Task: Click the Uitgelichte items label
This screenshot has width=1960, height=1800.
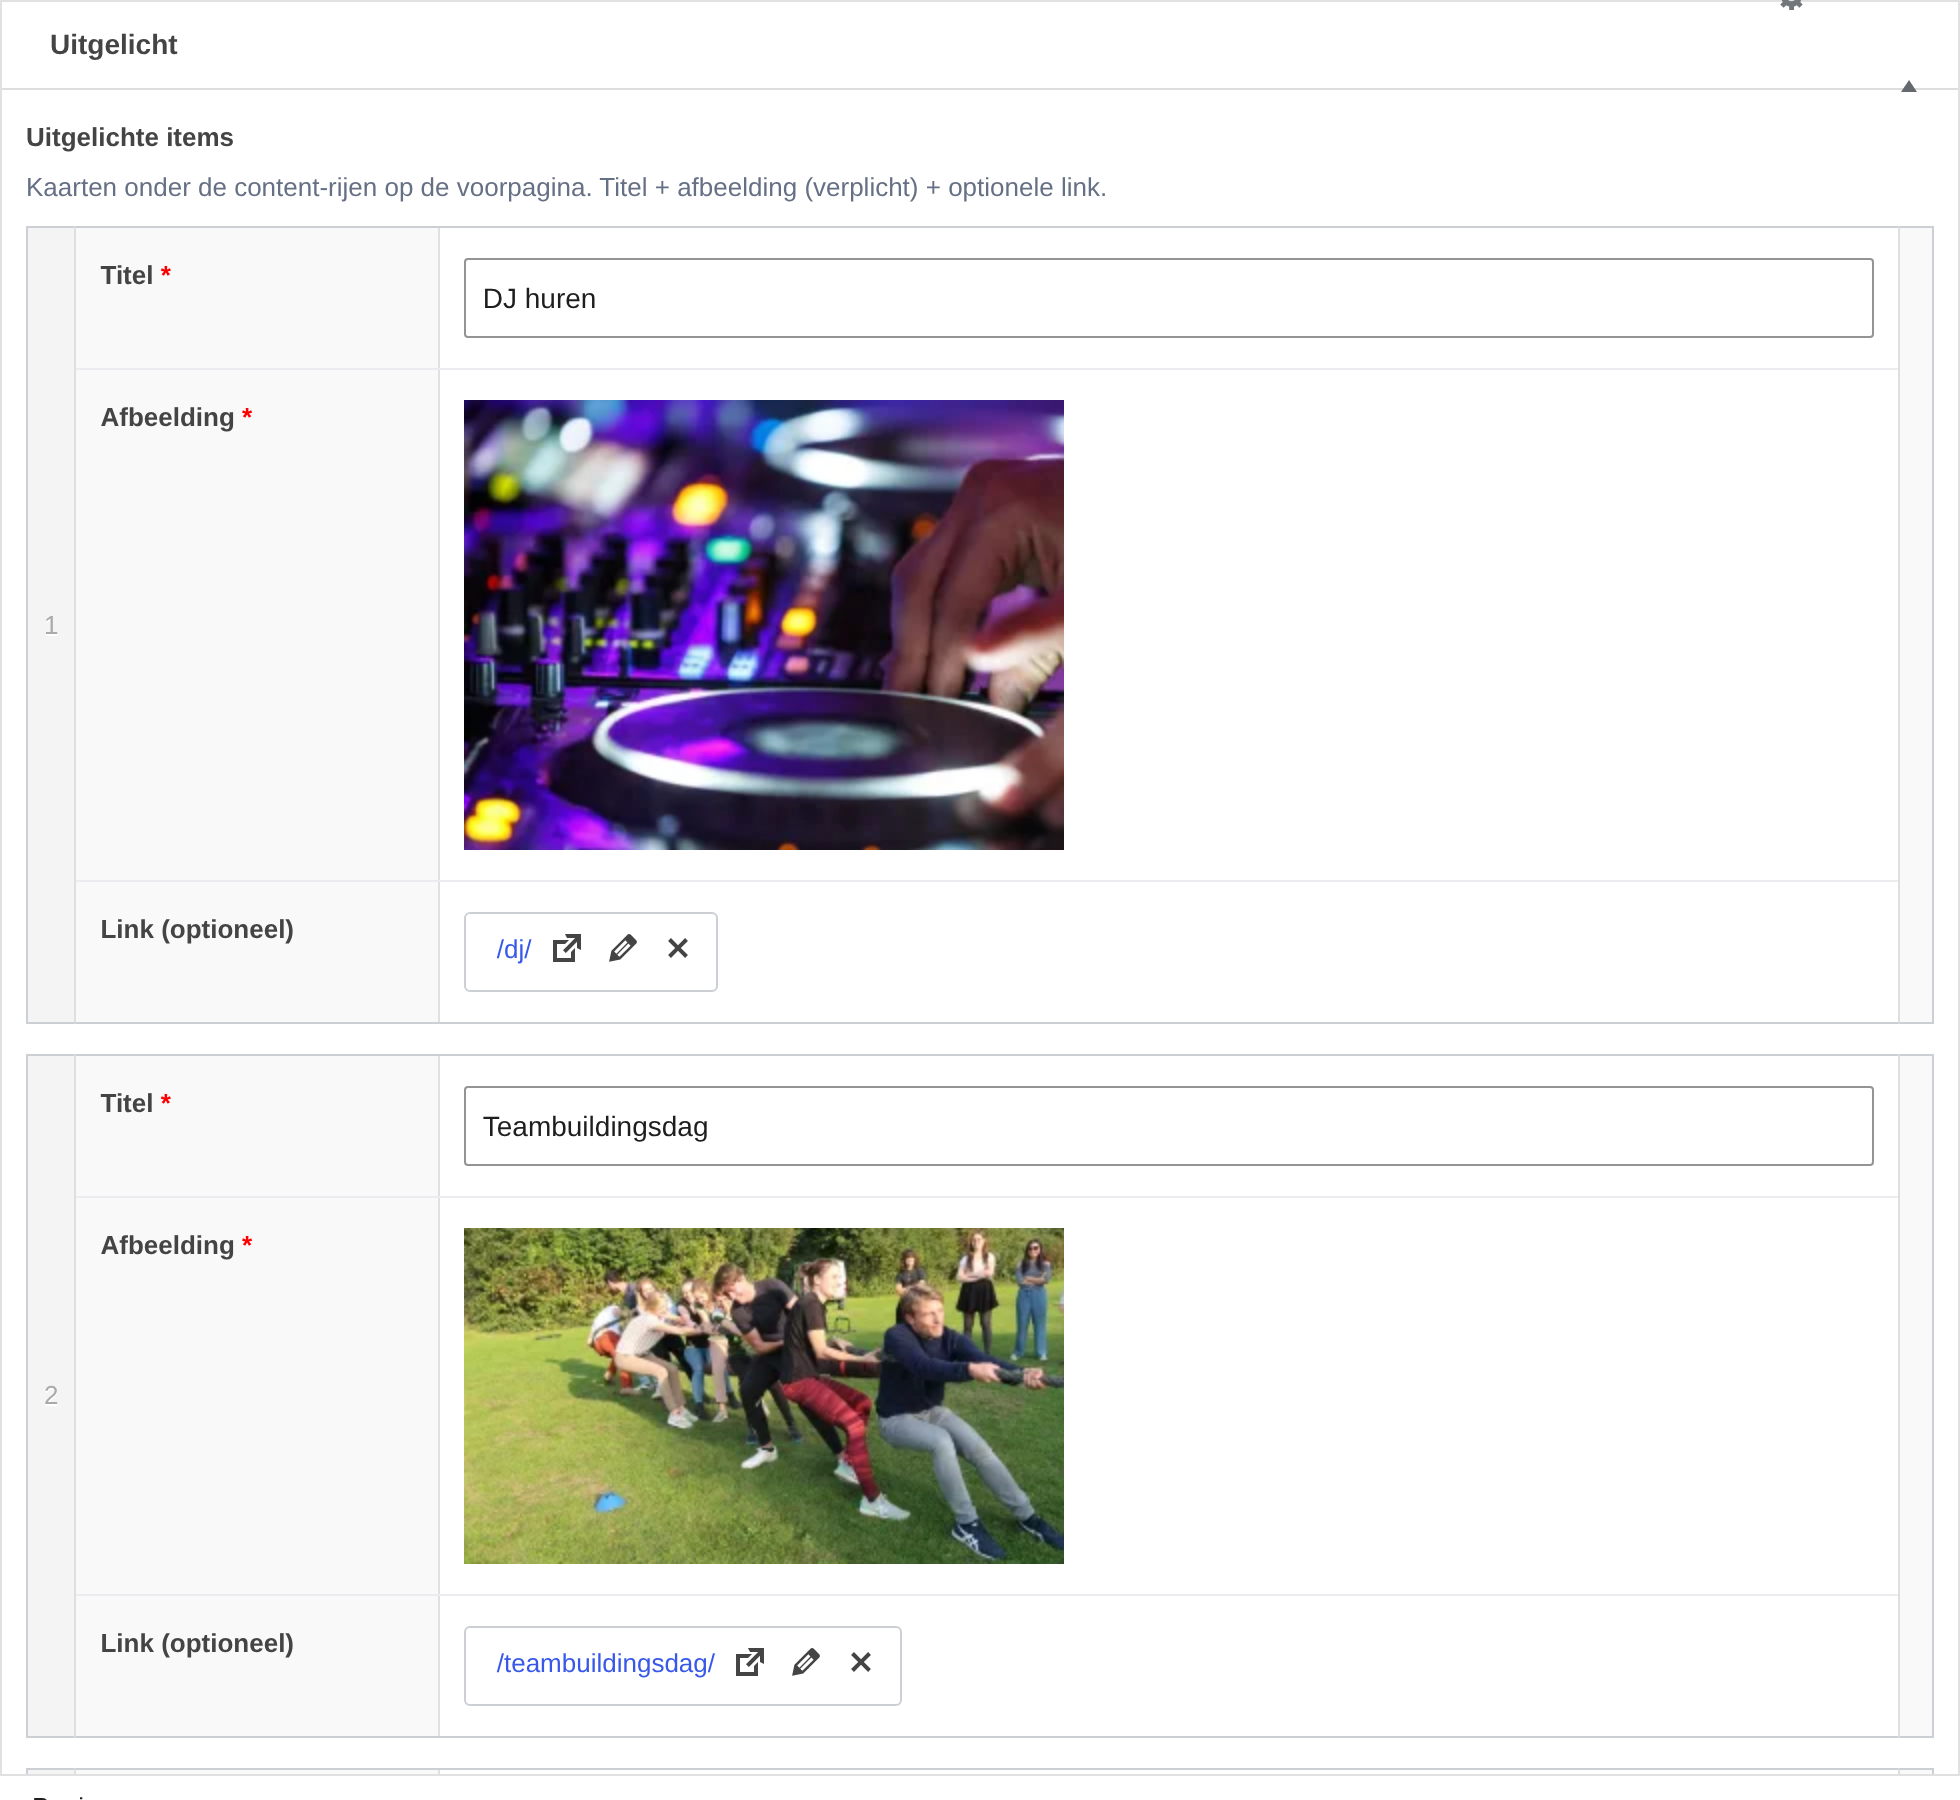Action: (130, 137)
